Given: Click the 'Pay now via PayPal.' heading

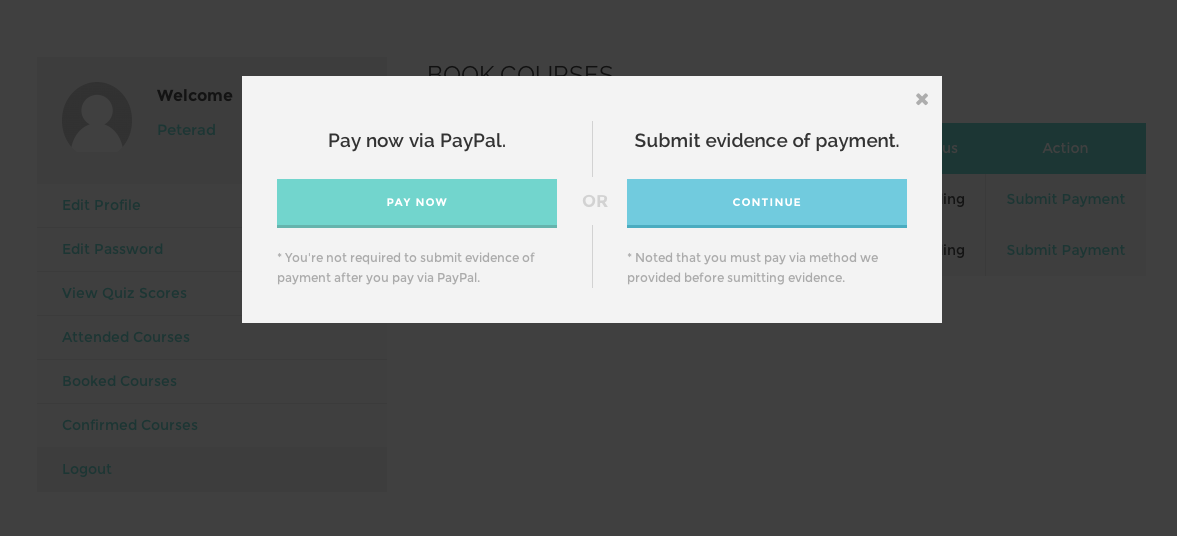Looking at the screenshot, I should coord(417,141).
